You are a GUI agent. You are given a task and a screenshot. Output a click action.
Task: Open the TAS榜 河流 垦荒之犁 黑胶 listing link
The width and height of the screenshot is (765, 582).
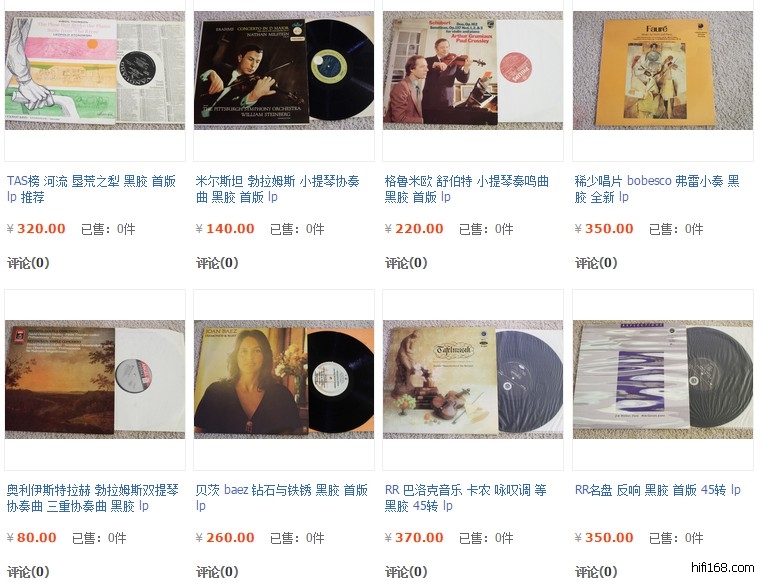click(x=91, y=189)
